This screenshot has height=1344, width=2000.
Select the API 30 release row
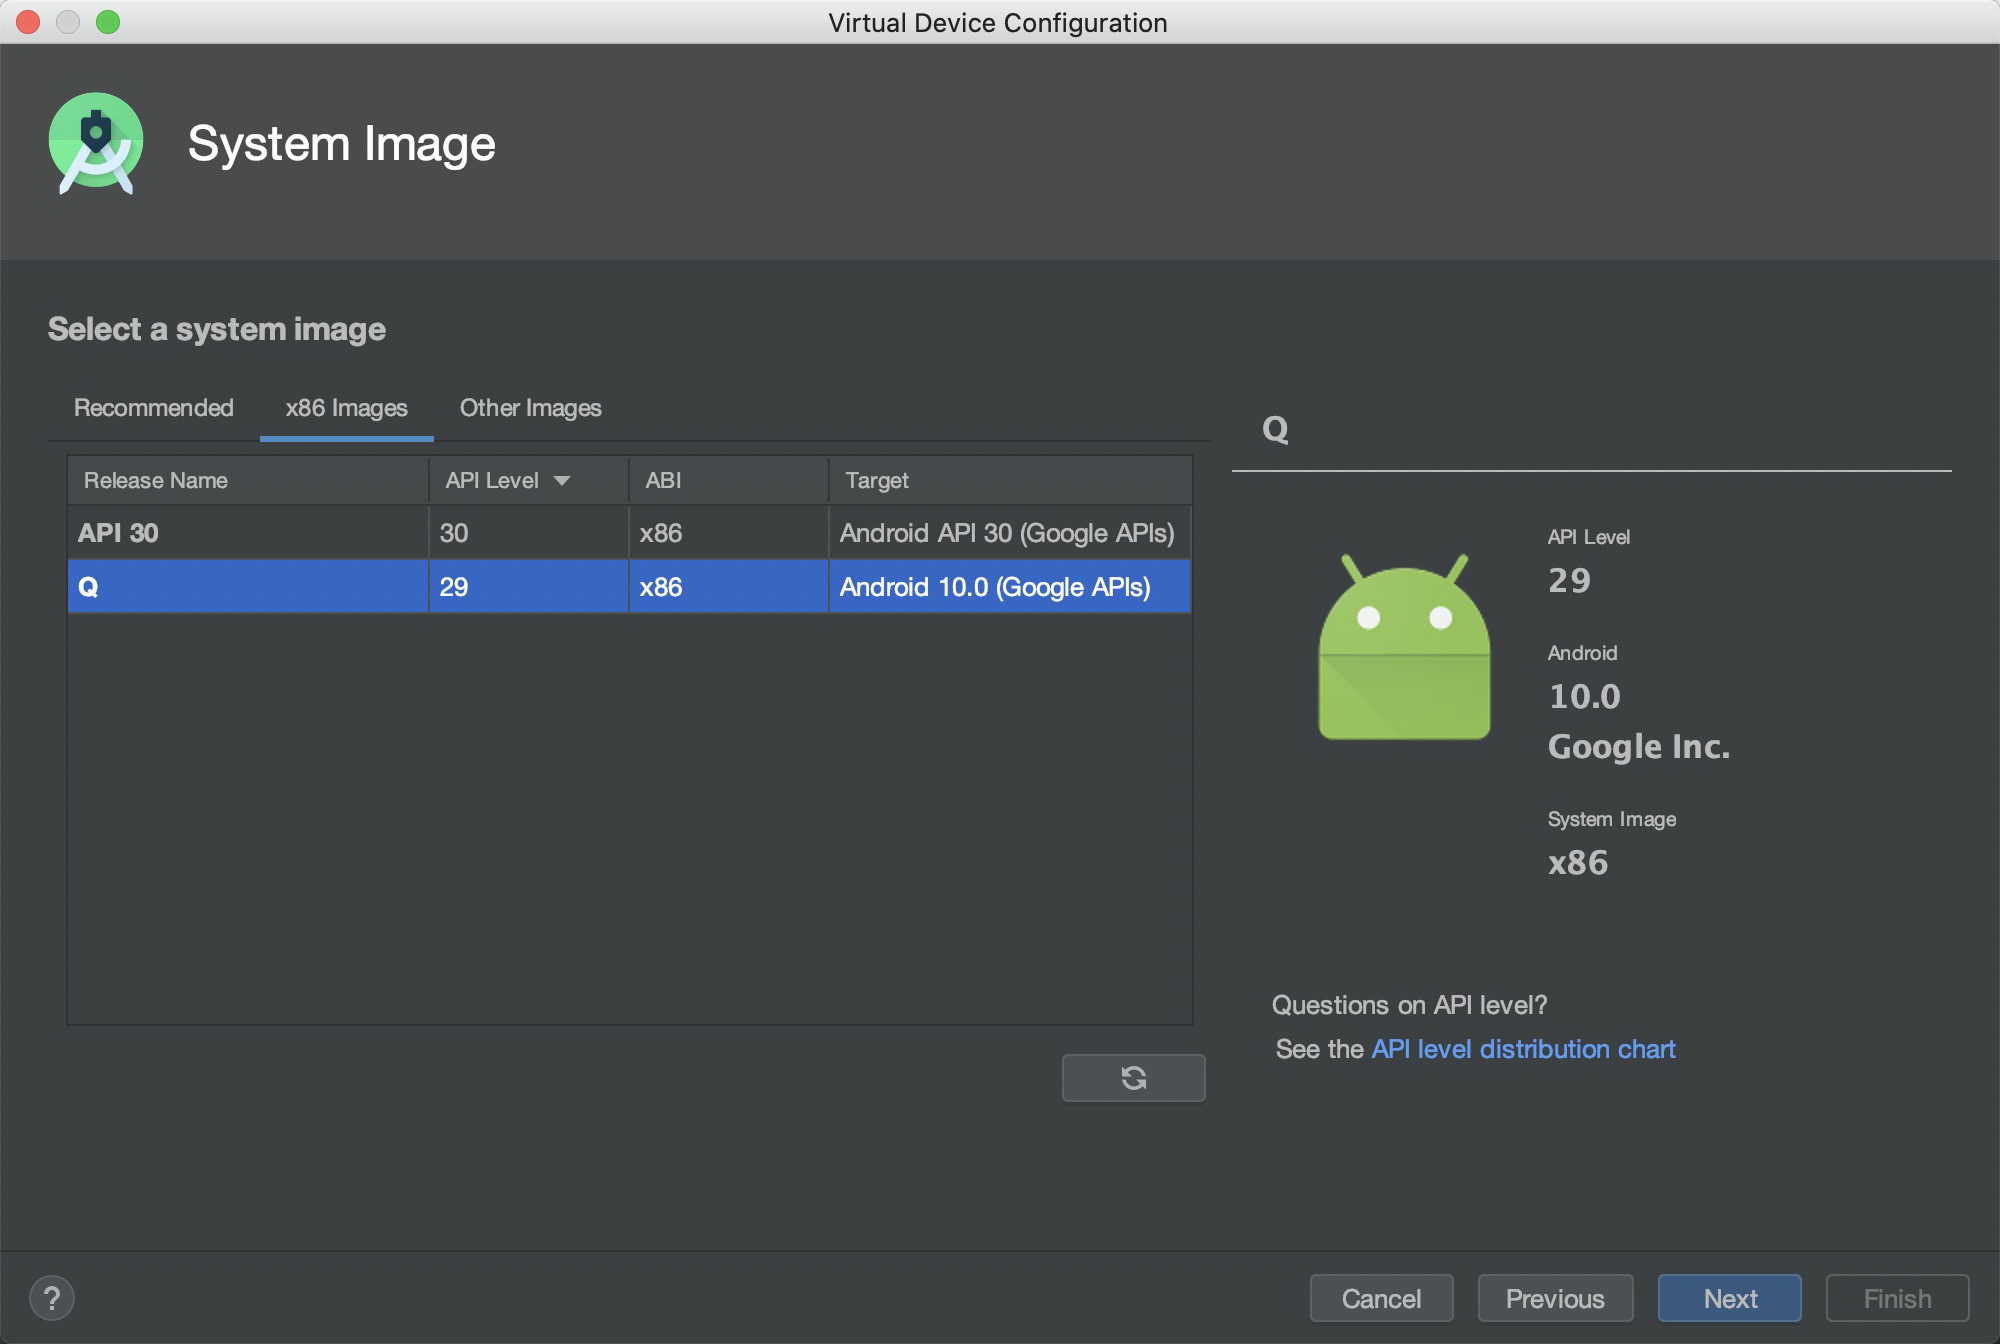pos(629,533)
